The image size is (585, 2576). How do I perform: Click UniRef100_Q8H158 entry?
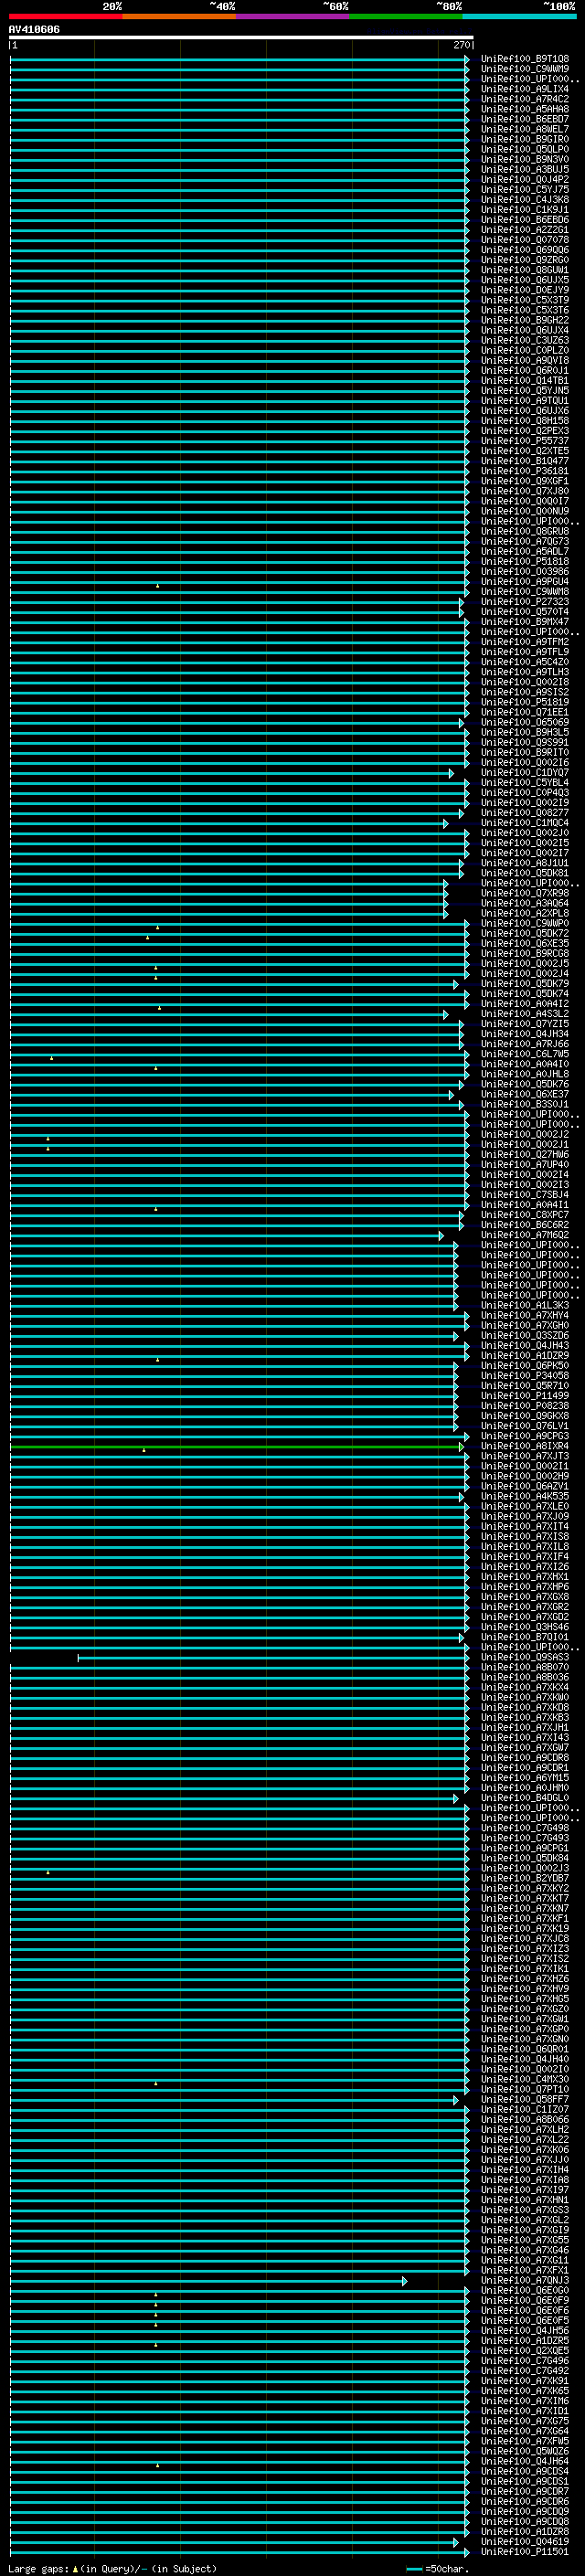coord(525,421)
